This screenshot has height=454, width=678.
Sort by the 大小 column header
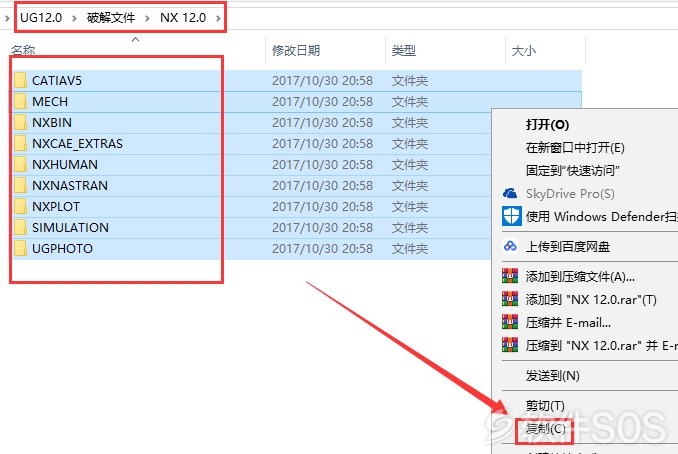(x=523, y=51)
